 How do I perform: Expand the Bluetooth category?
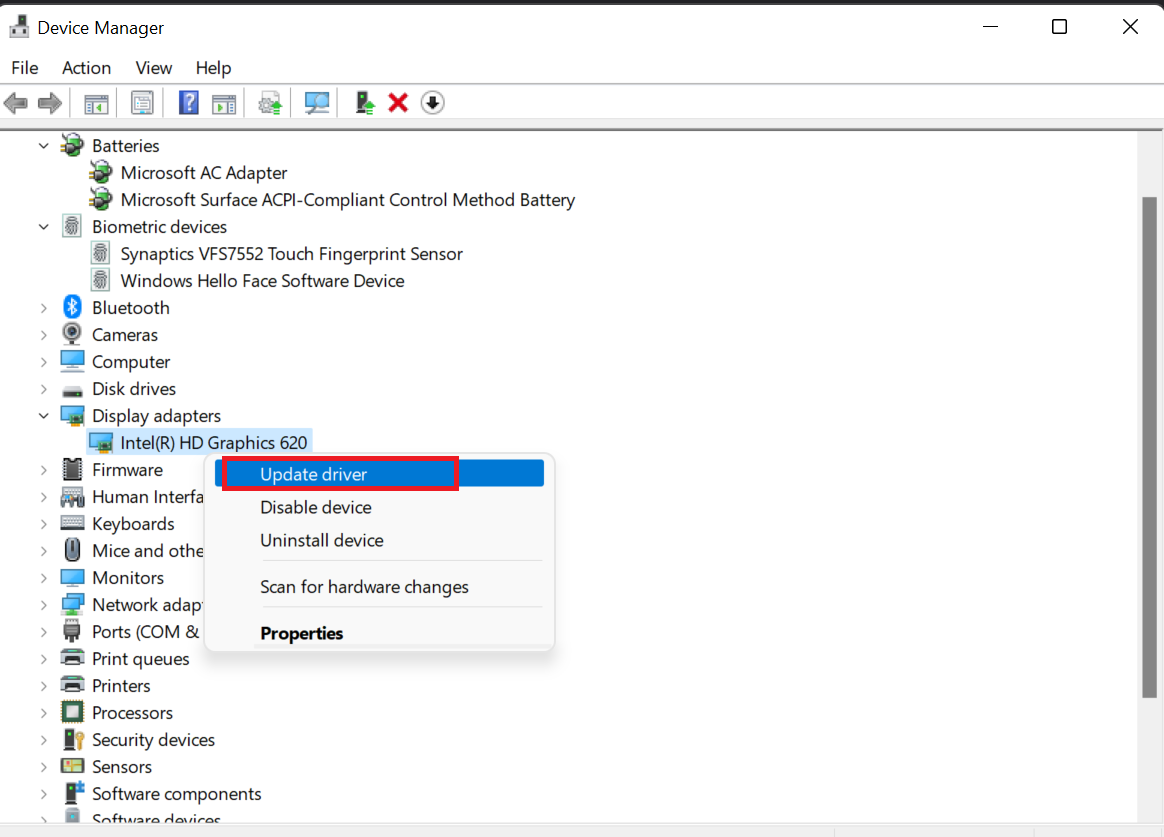44,307
